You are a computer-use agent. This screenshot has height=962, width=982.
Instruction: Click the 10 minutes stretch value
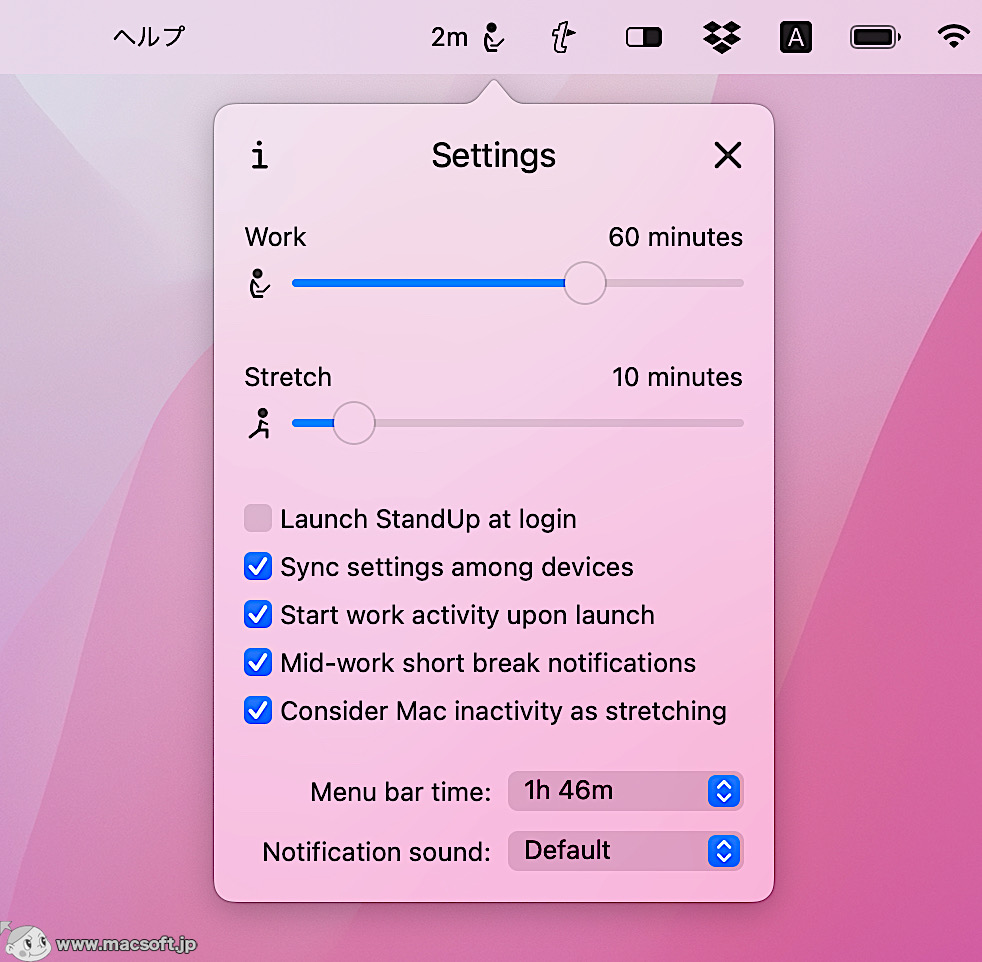pos(677,377)
